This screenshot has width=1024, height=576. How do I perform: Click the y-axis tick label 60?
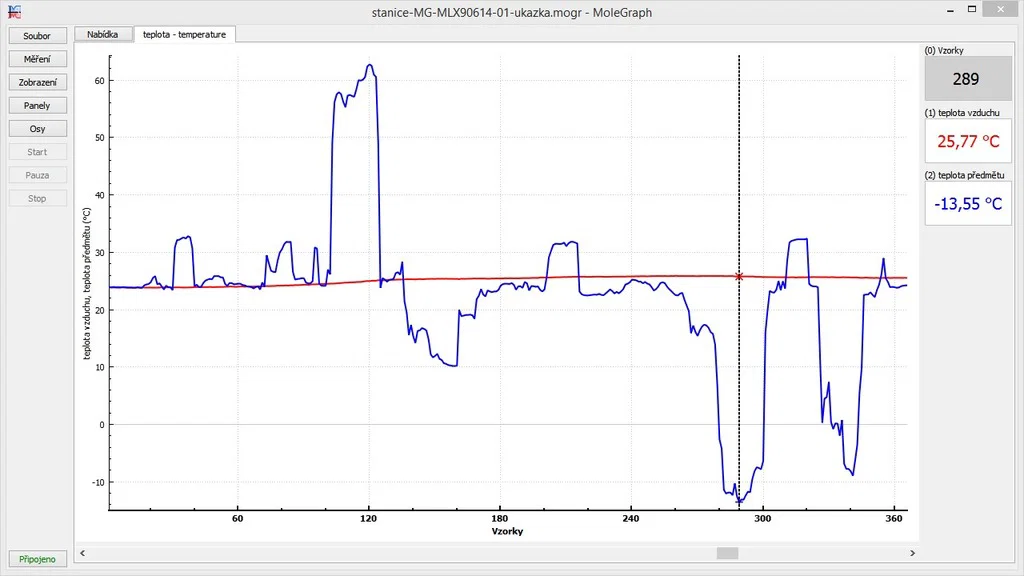pyautogui.click(x=99, y=81)
